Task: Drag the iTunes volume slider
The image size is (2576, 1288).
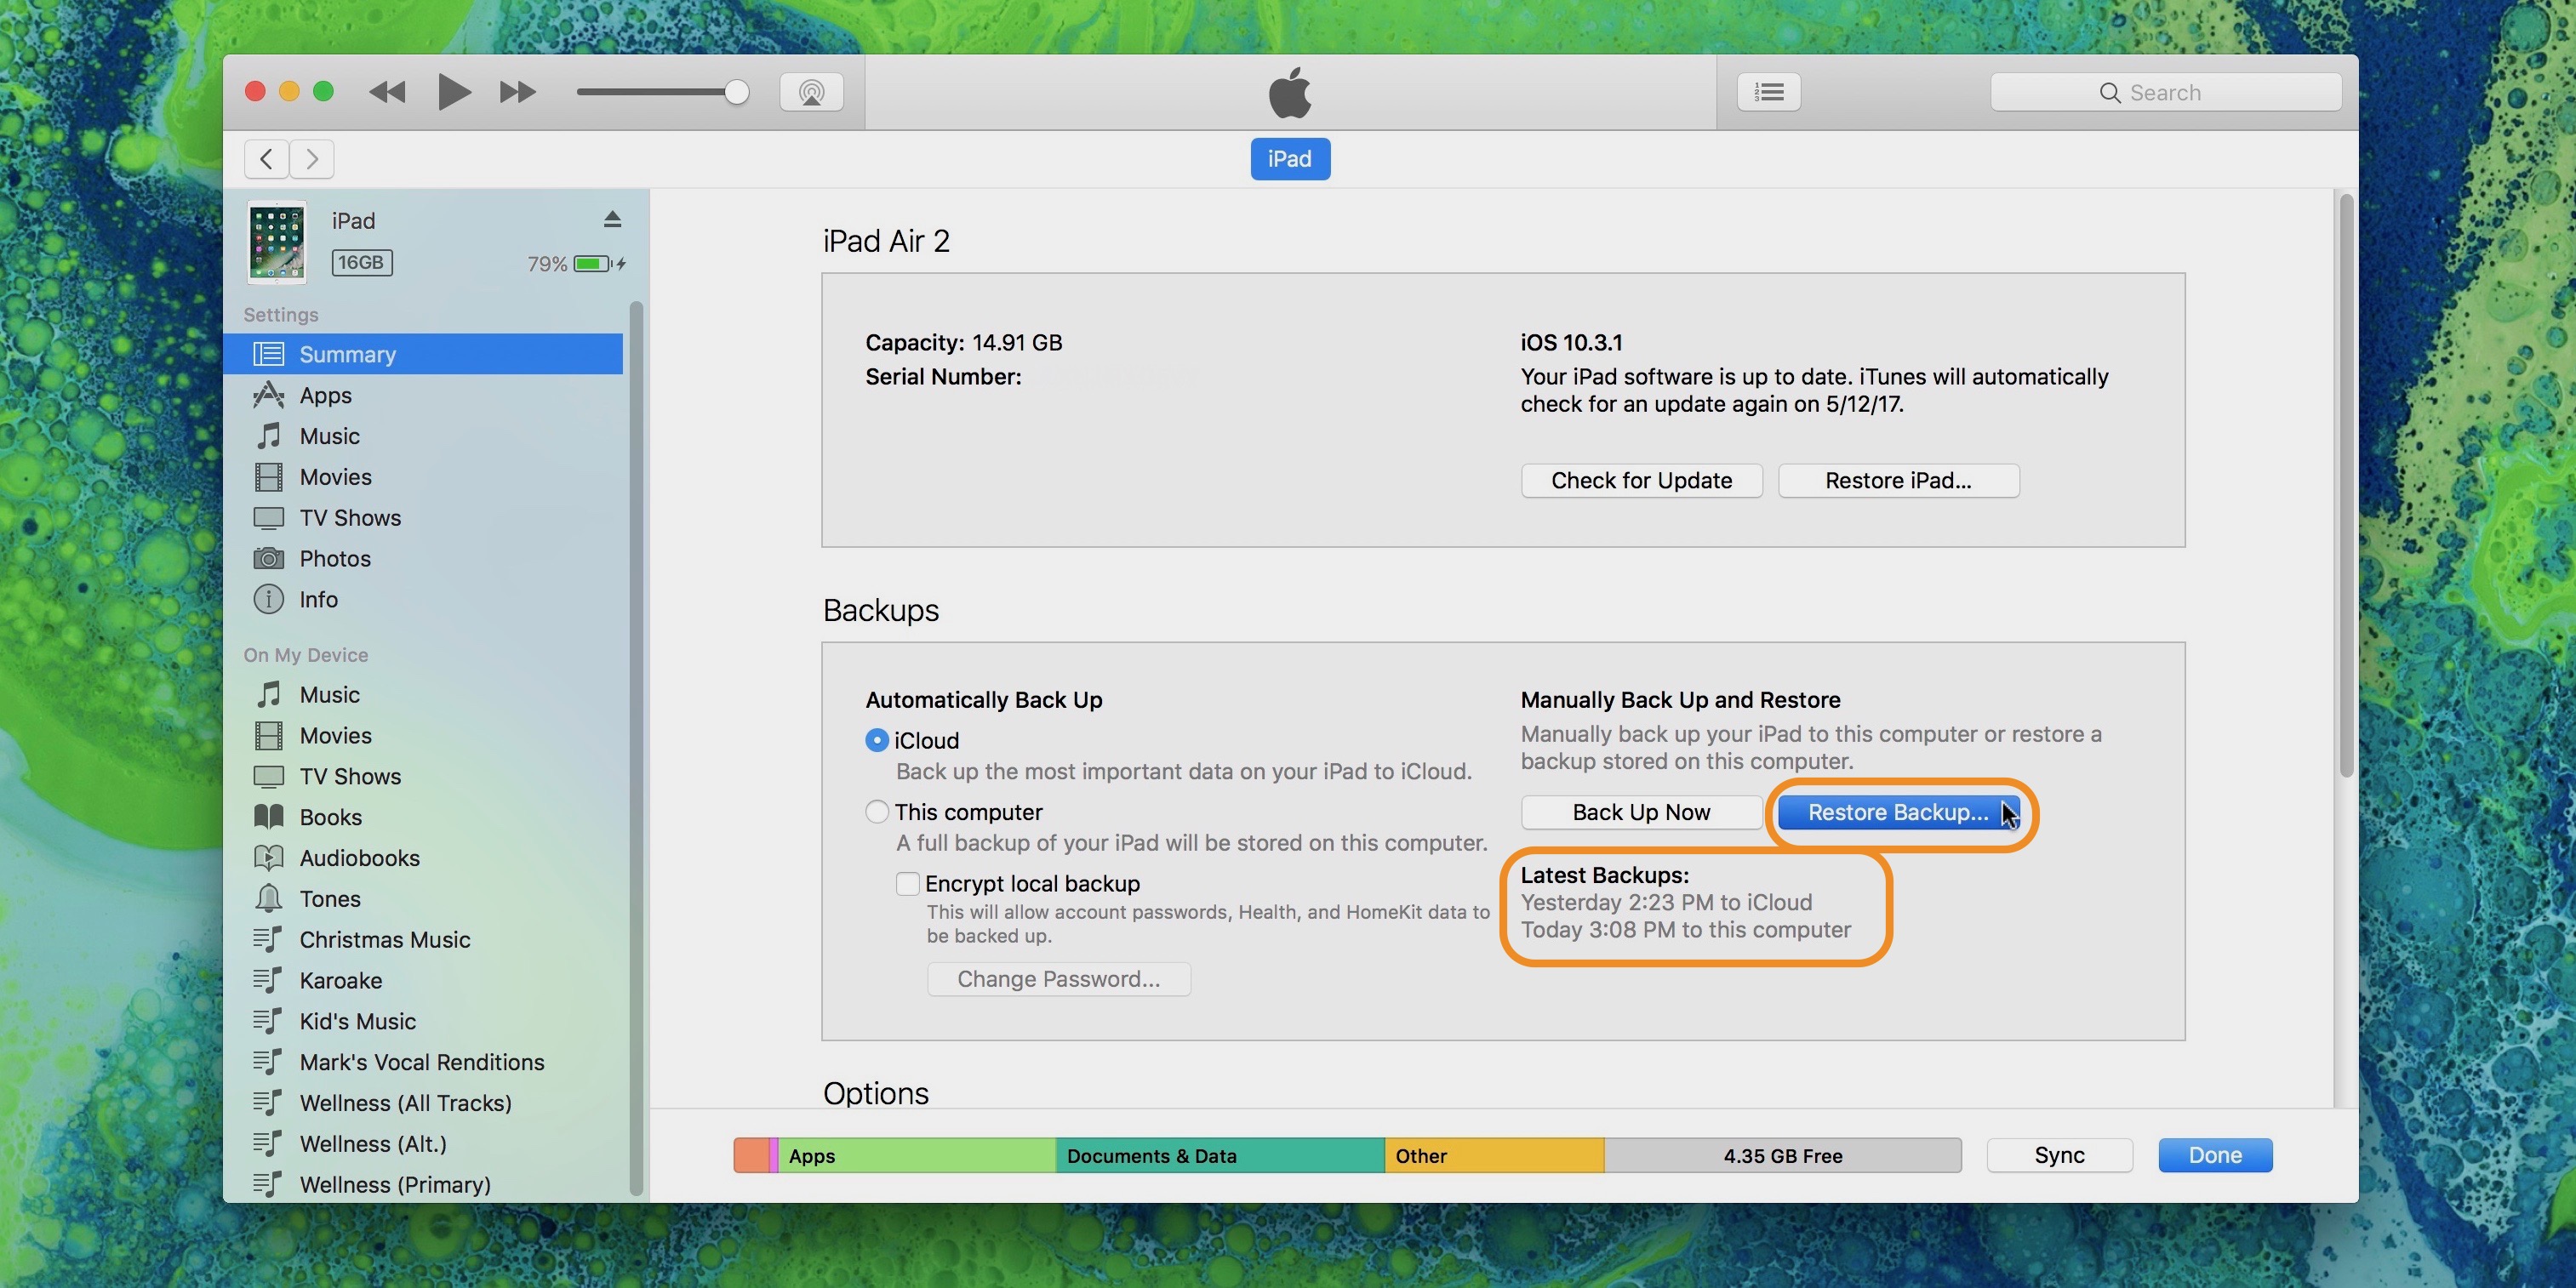Action: point(736,90)
